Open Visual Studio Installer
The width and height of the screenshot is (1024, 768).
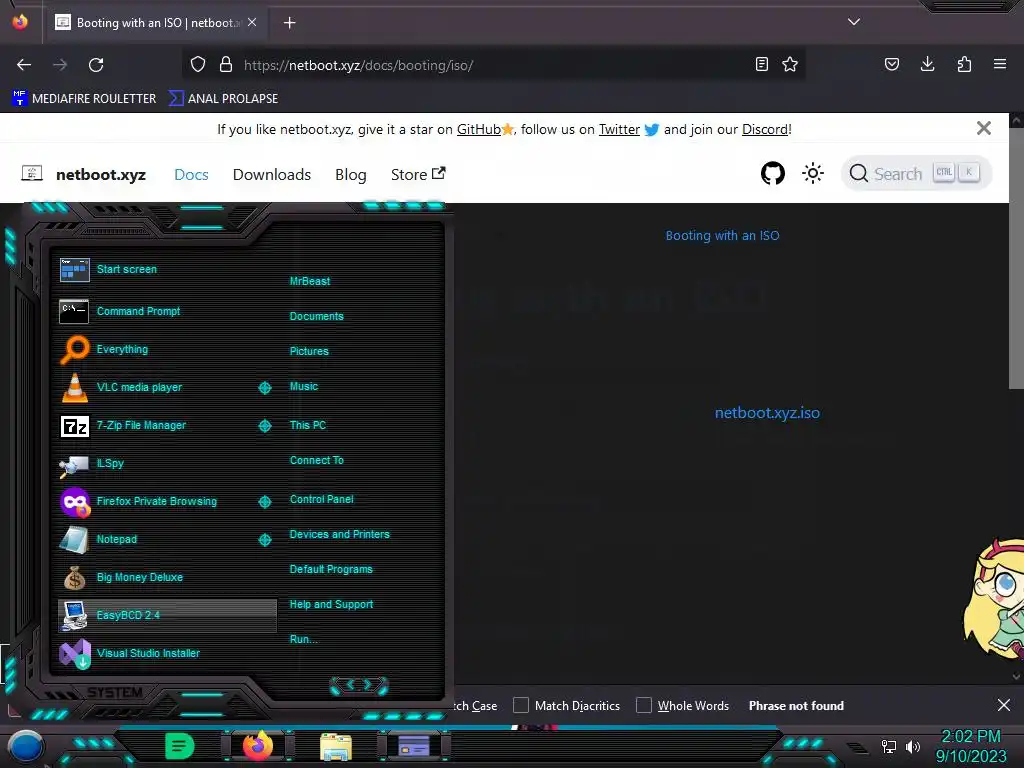click(x=167, y=653)
